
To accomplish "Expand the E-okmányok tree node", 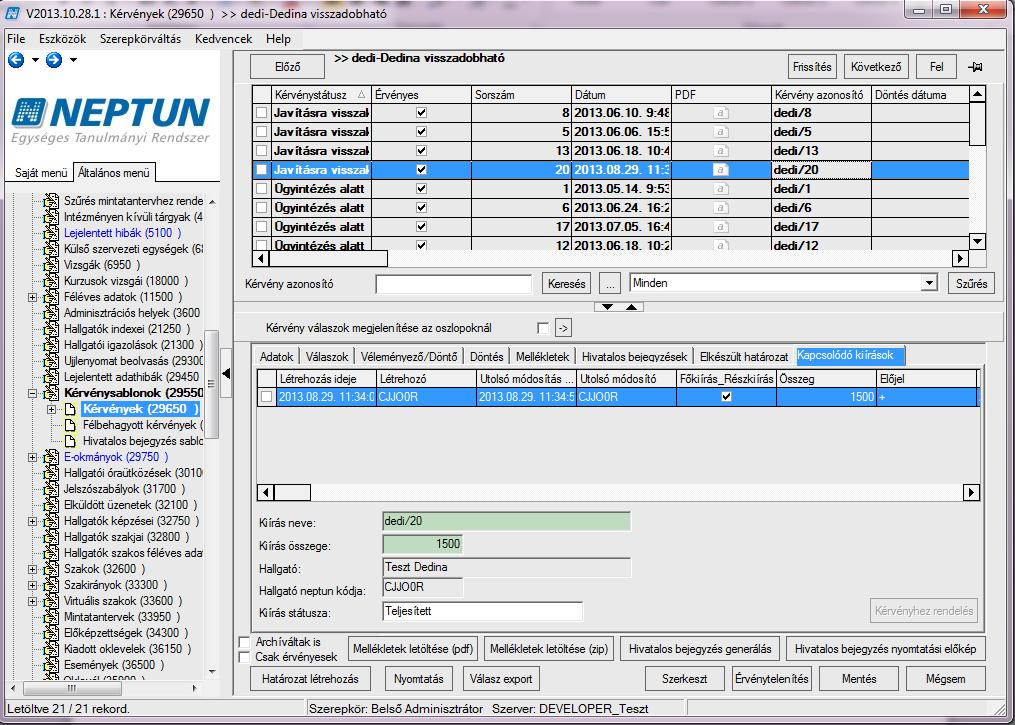I will click(x=32, y=457).
